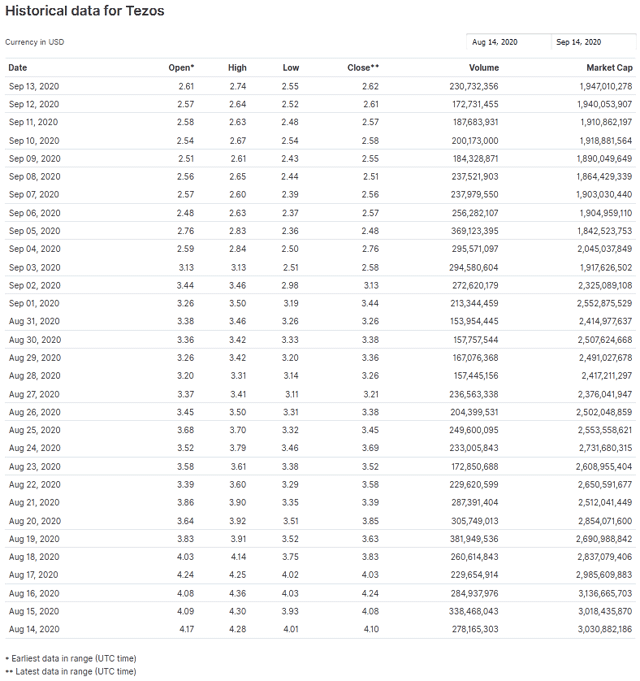Click the Earliest data in range footnote
This screenshot has height=681, width=640.
[71, 658]
